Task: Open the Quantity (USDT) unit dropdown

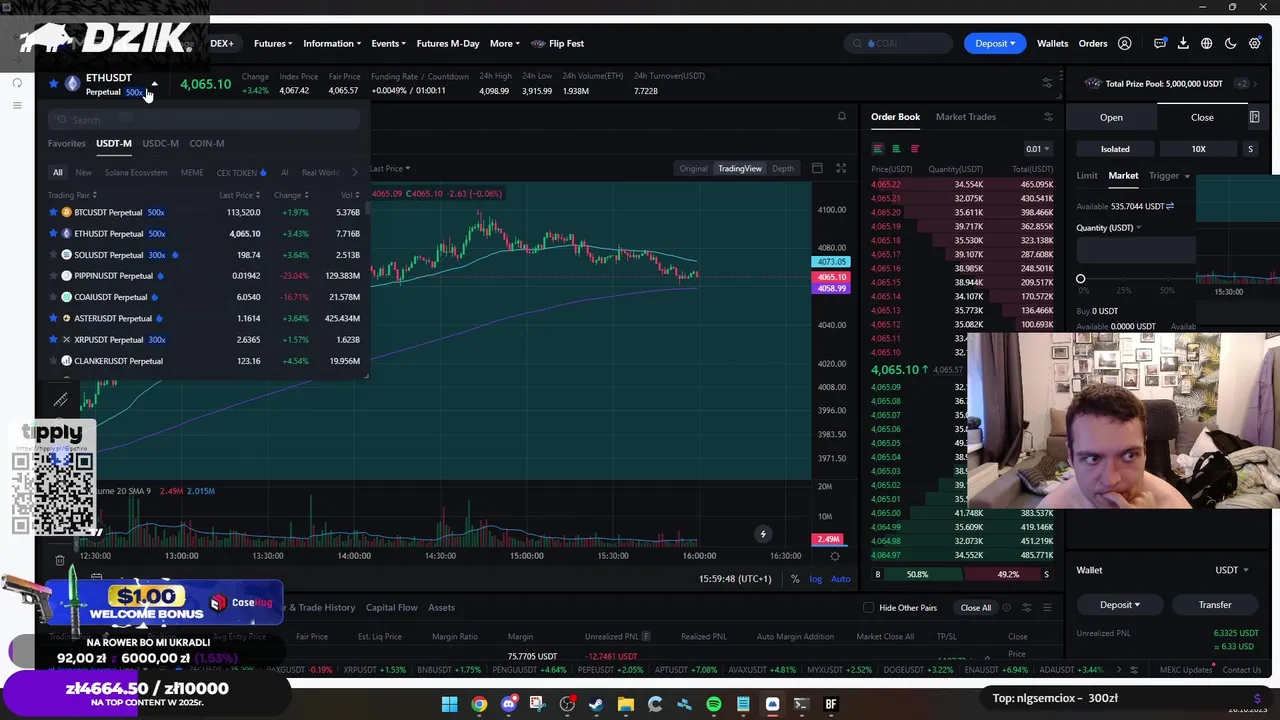Action: pyautogui.click(x=1109, y=228)
